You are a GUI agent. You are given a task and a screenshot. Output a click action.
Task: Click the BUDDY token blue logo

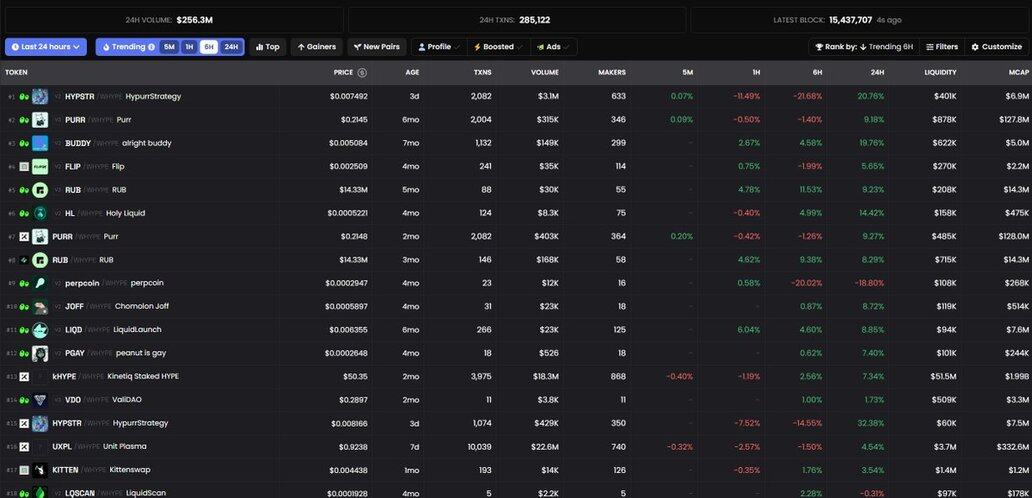pos(40,143)
